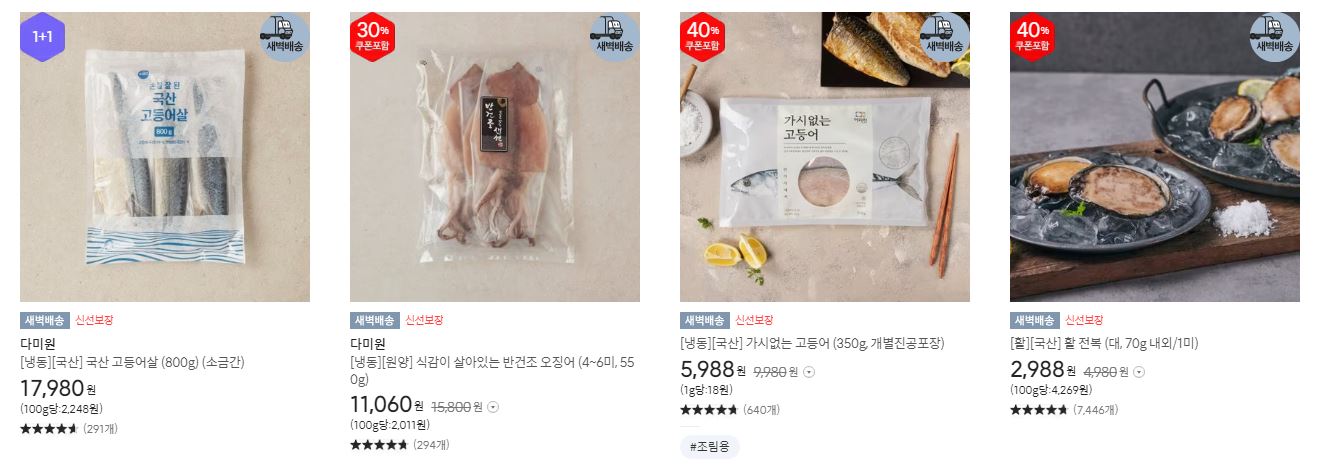1324x466 pixels.
Task: Click the 1+1 purple badge on mackerel fillet
Action: [42, 37]
